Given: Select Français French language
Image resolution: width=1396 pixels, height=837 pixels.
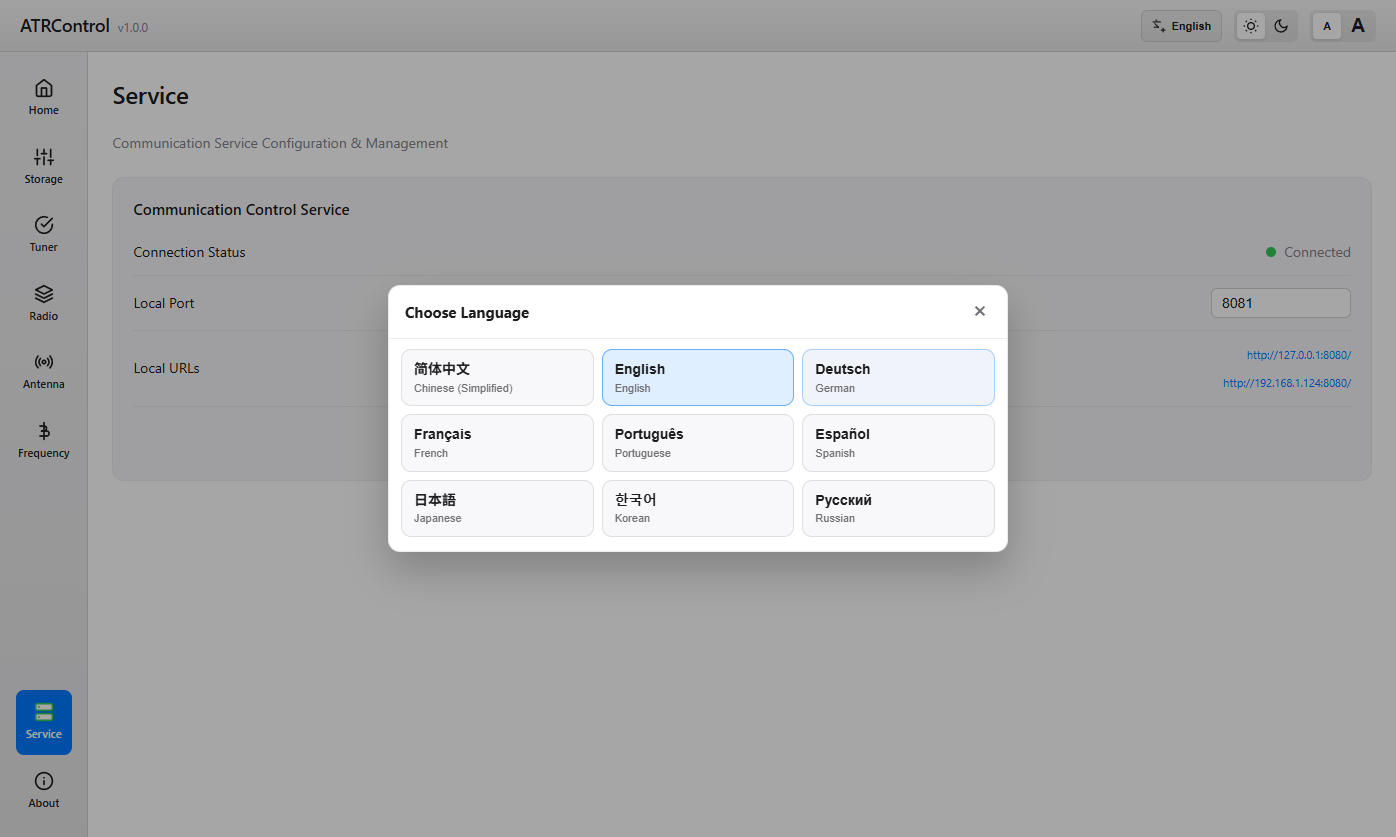Looking at the screenshot, I should (x=497, y=443).
